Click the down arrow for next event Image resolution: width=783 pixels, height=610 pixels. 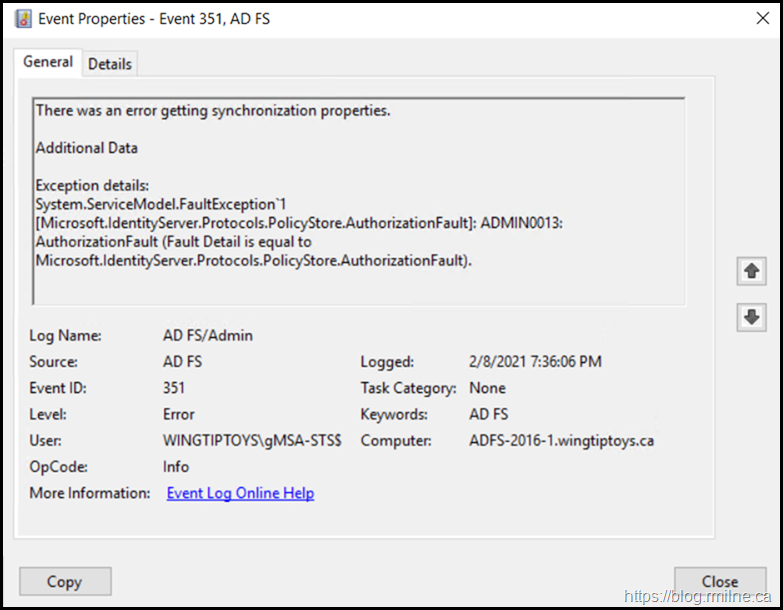pyautogui.click(x=751, y=317)
